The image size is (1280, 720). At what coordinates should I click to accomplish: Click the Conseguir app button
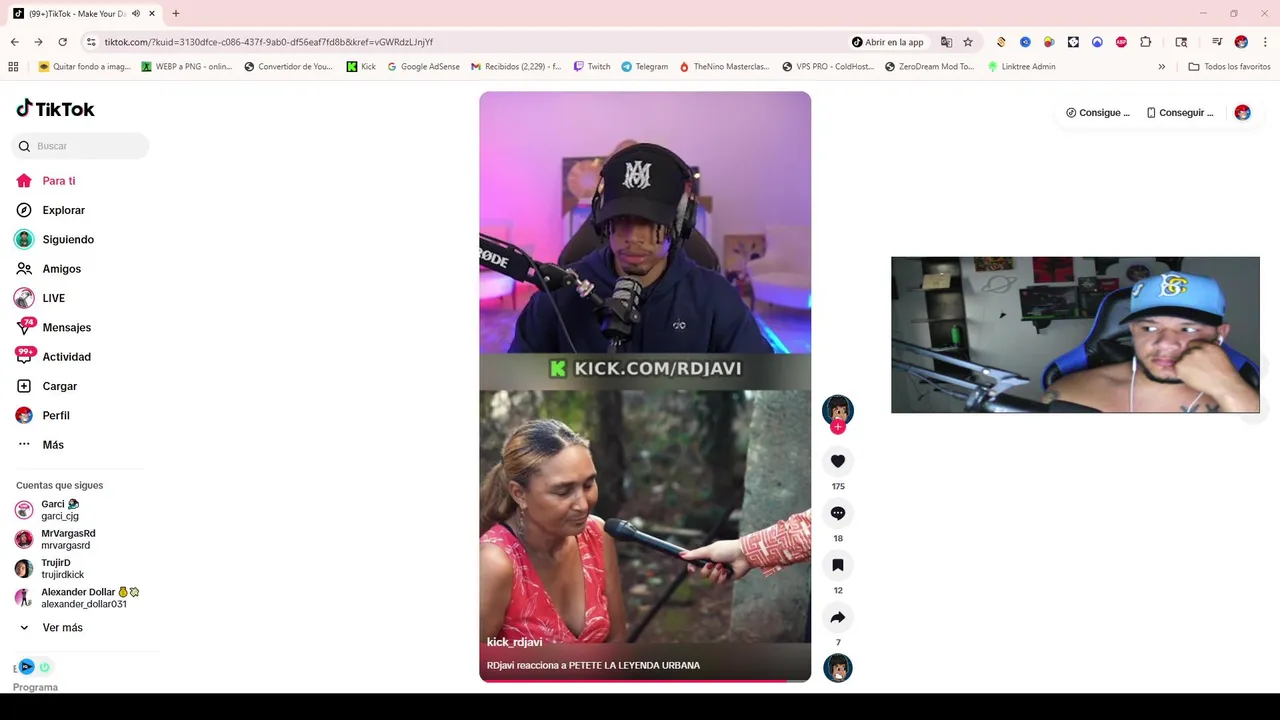click(x=1179, y=113)
